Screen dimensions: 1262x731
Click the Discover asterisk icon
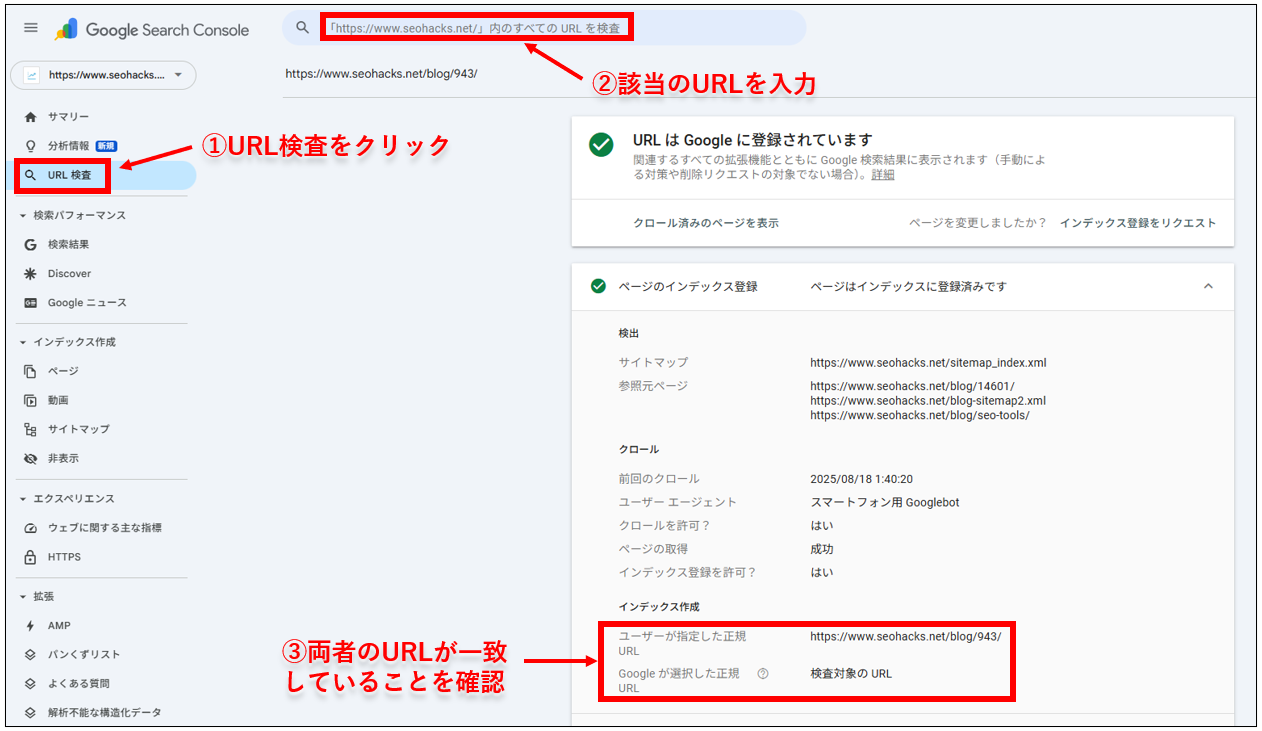pyautogui.click(x=30, y=273)
